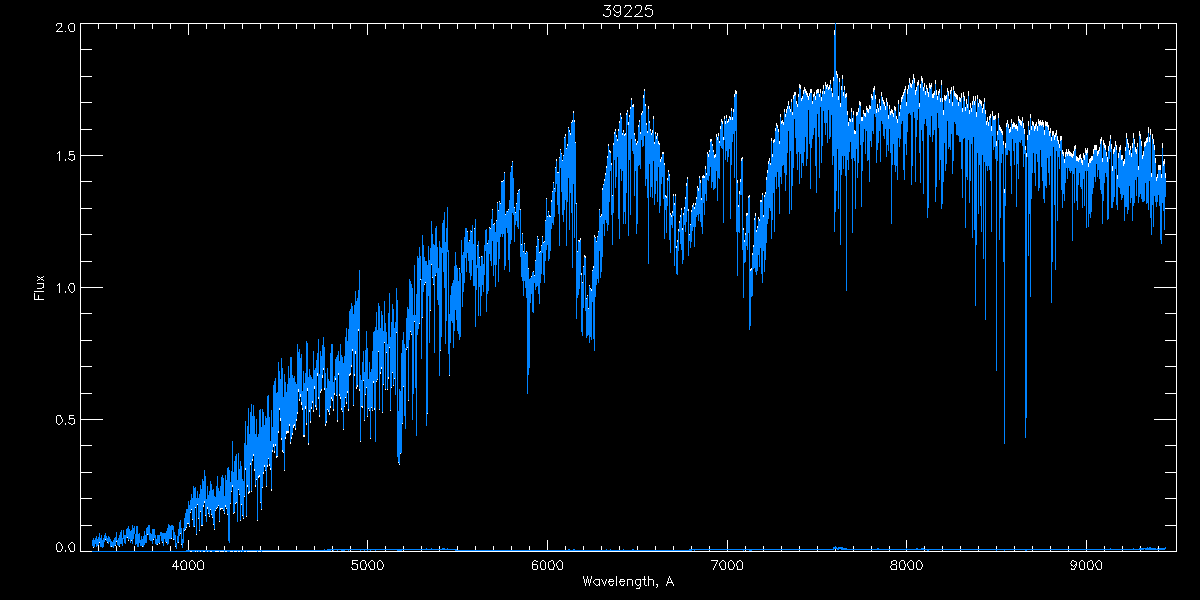
Task: Click the "Wavelength, A" x-axis label
Action: click(627, 582)
